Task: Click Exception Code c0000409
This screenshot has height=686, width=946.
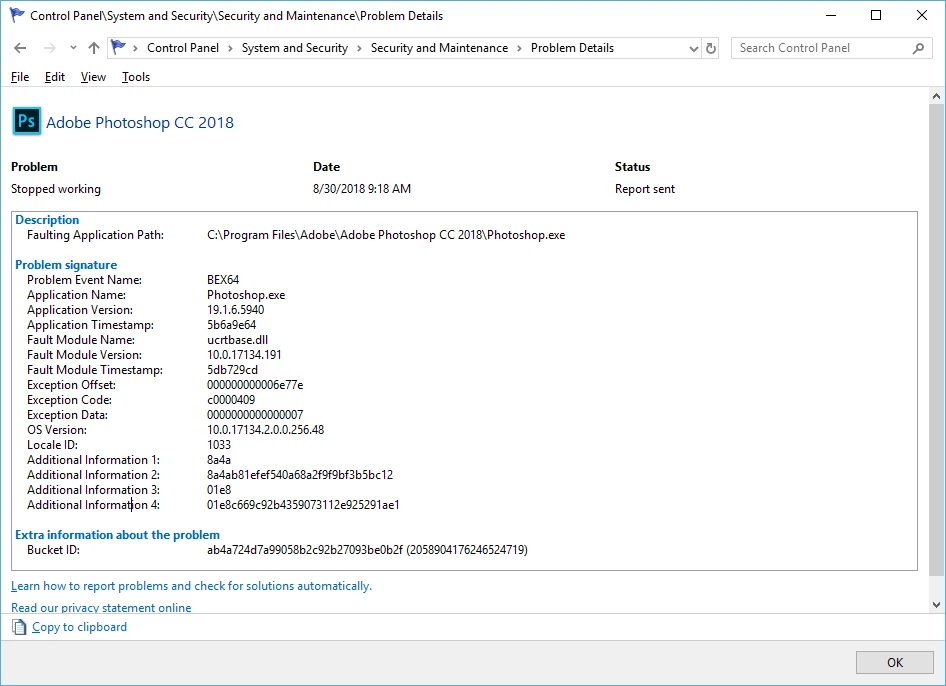Action: pyautogui.click(x=230, y=399)
